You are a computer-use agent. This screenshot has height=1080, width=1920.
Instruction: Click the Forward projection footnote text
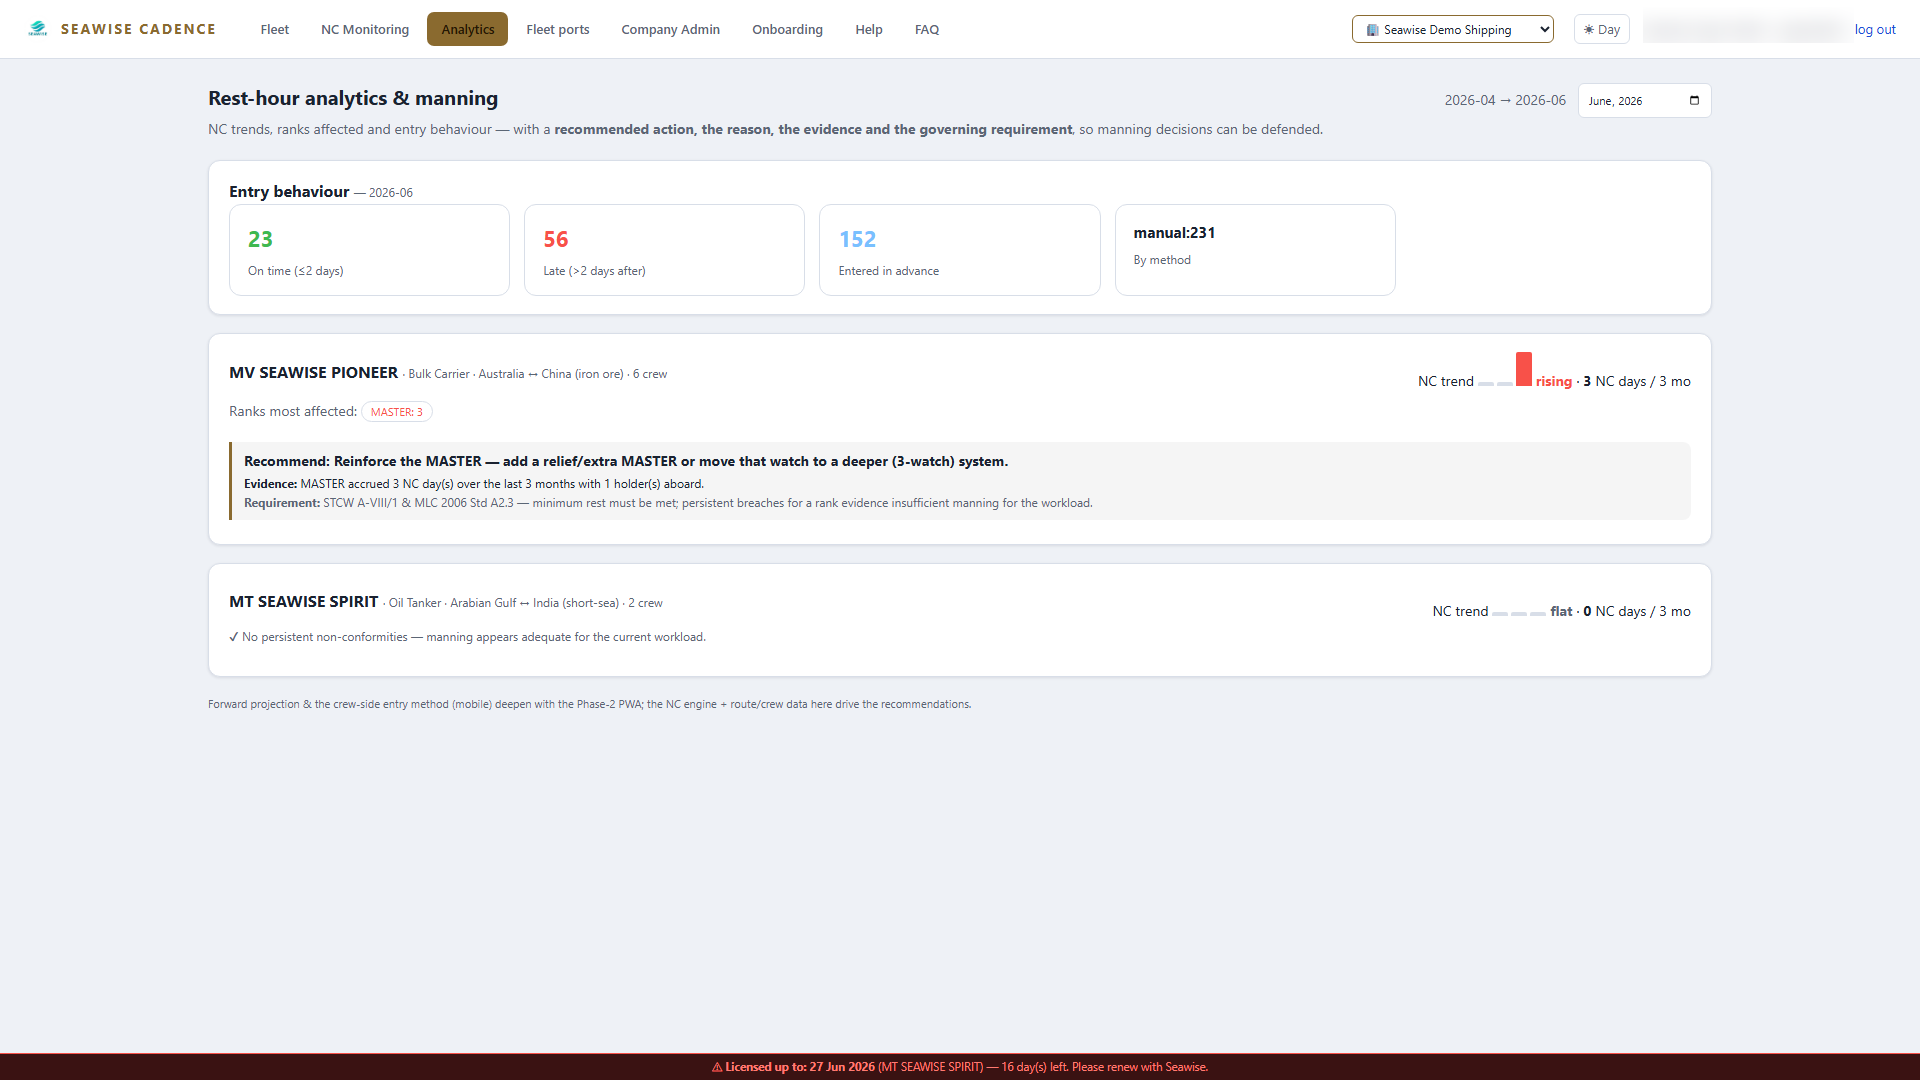589,704
